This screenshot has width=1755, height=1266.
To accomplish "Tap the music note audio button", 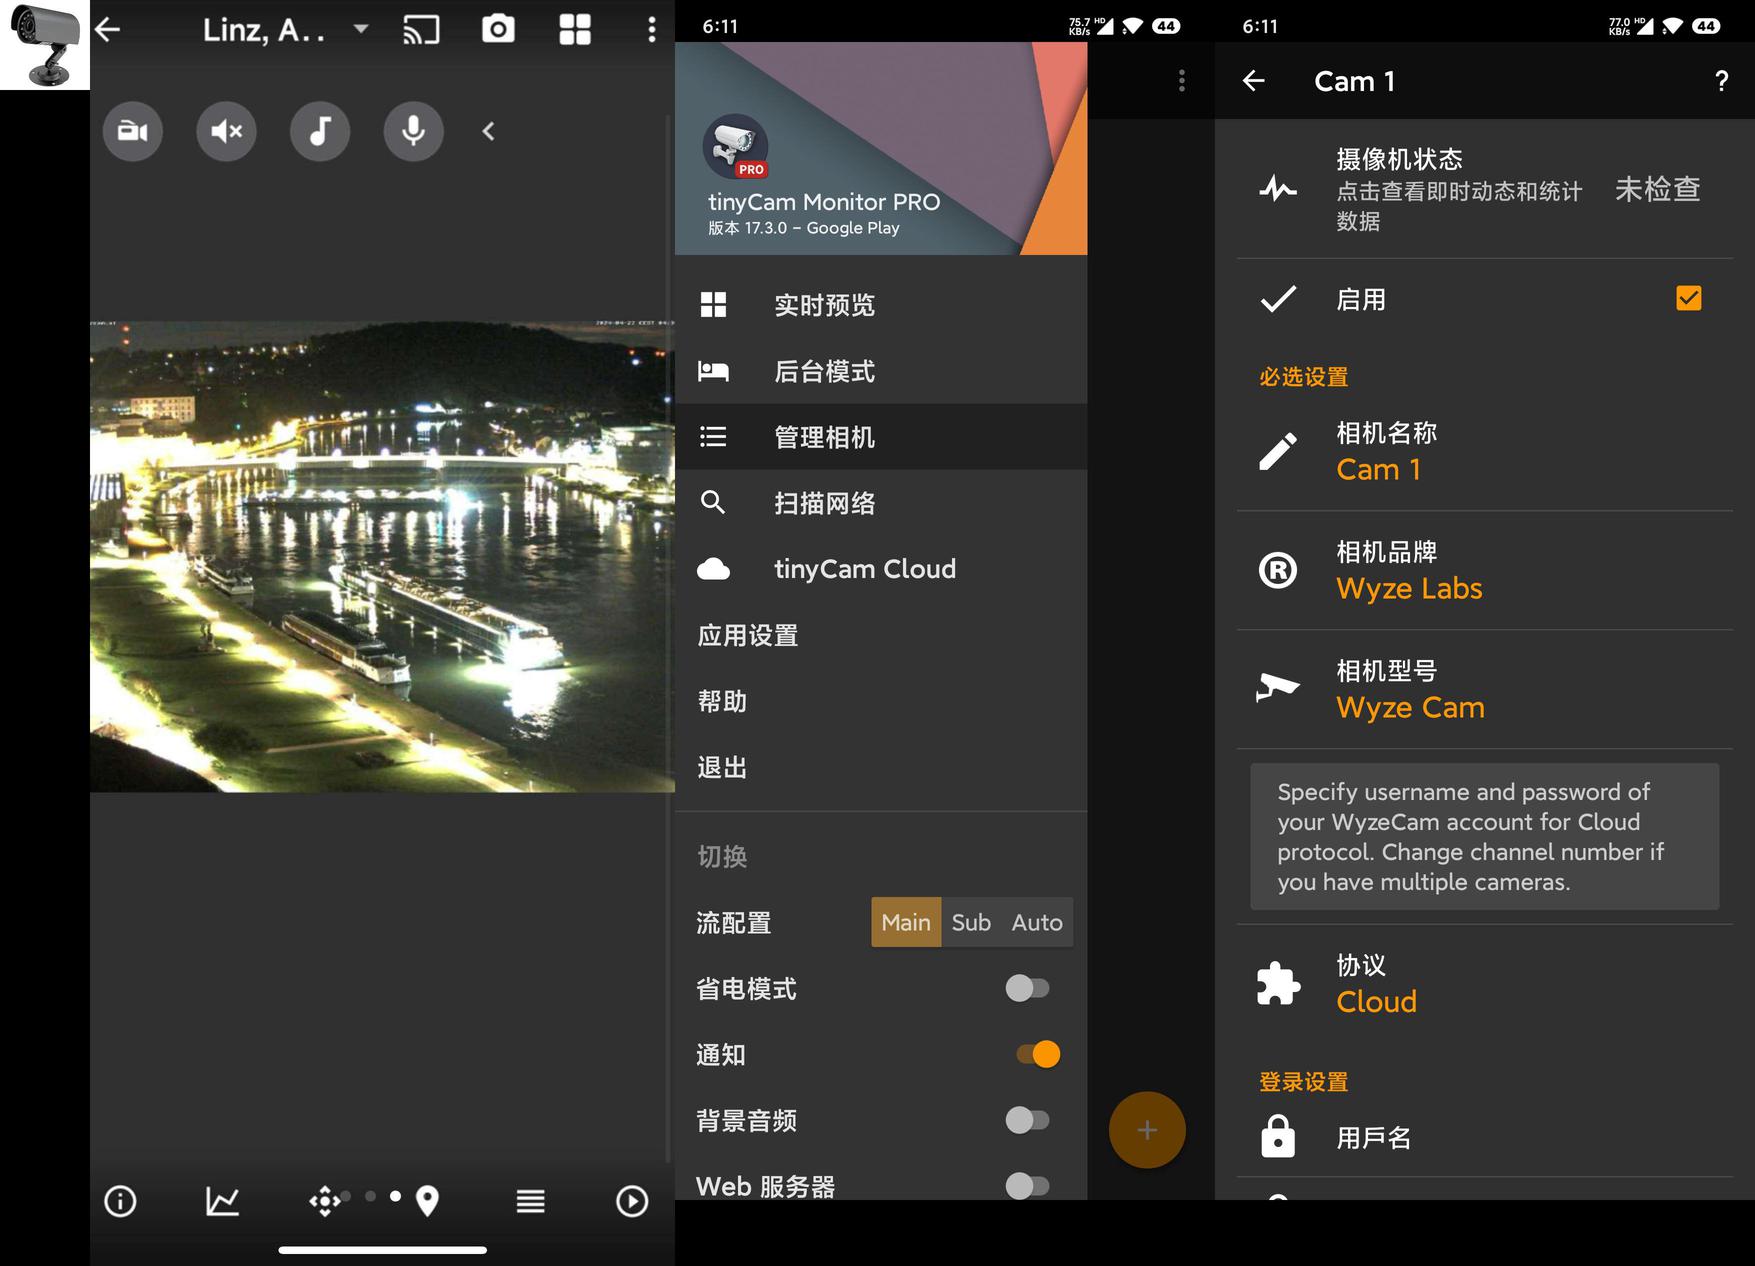I will click(320, 131).
